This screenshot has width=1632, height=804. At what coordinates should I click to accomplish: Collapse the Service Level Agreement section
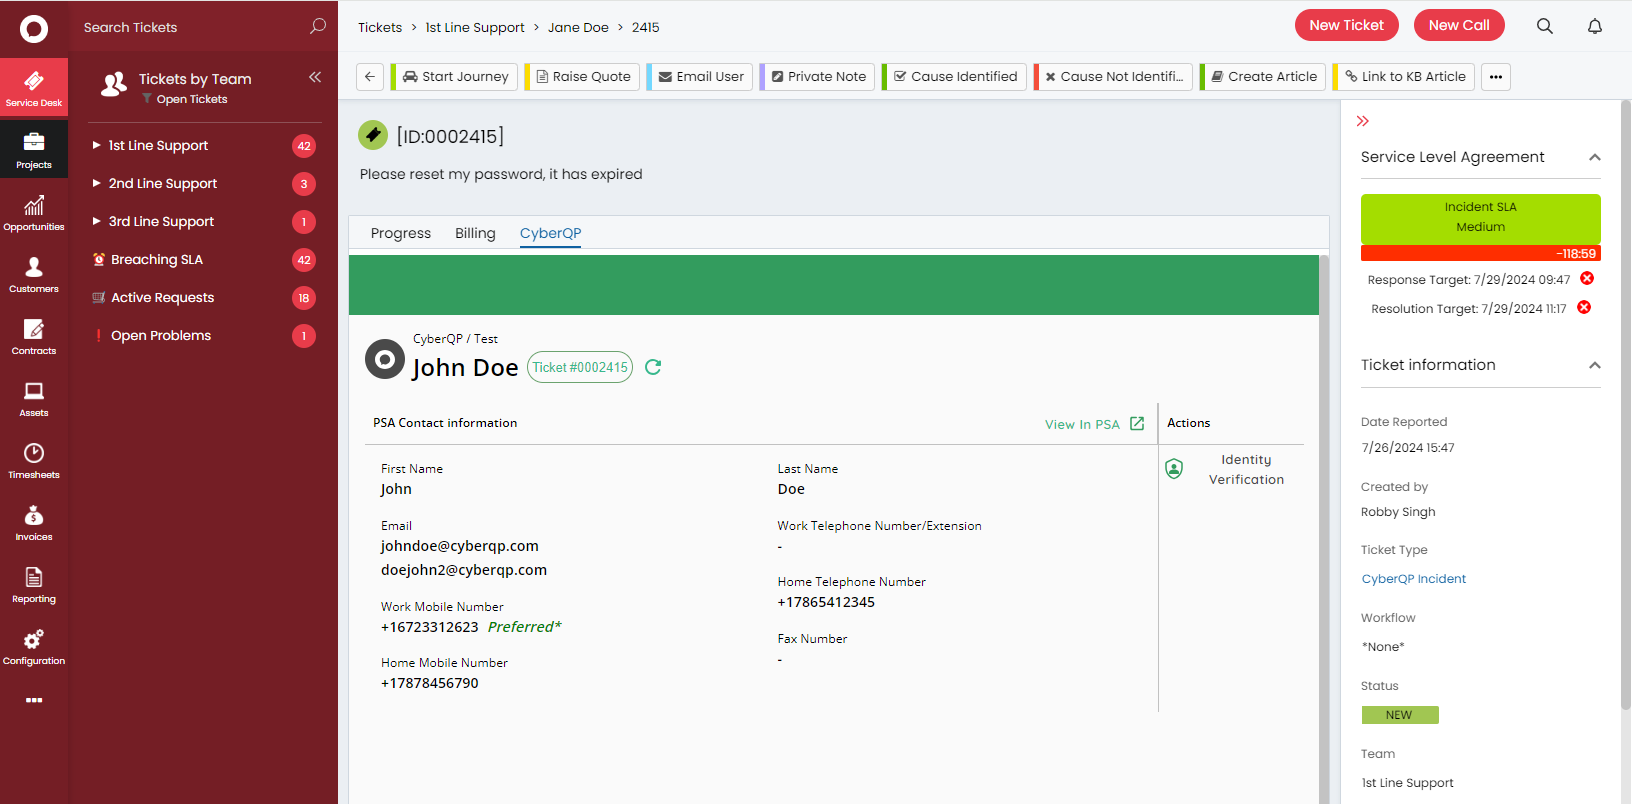(1594, 157)
